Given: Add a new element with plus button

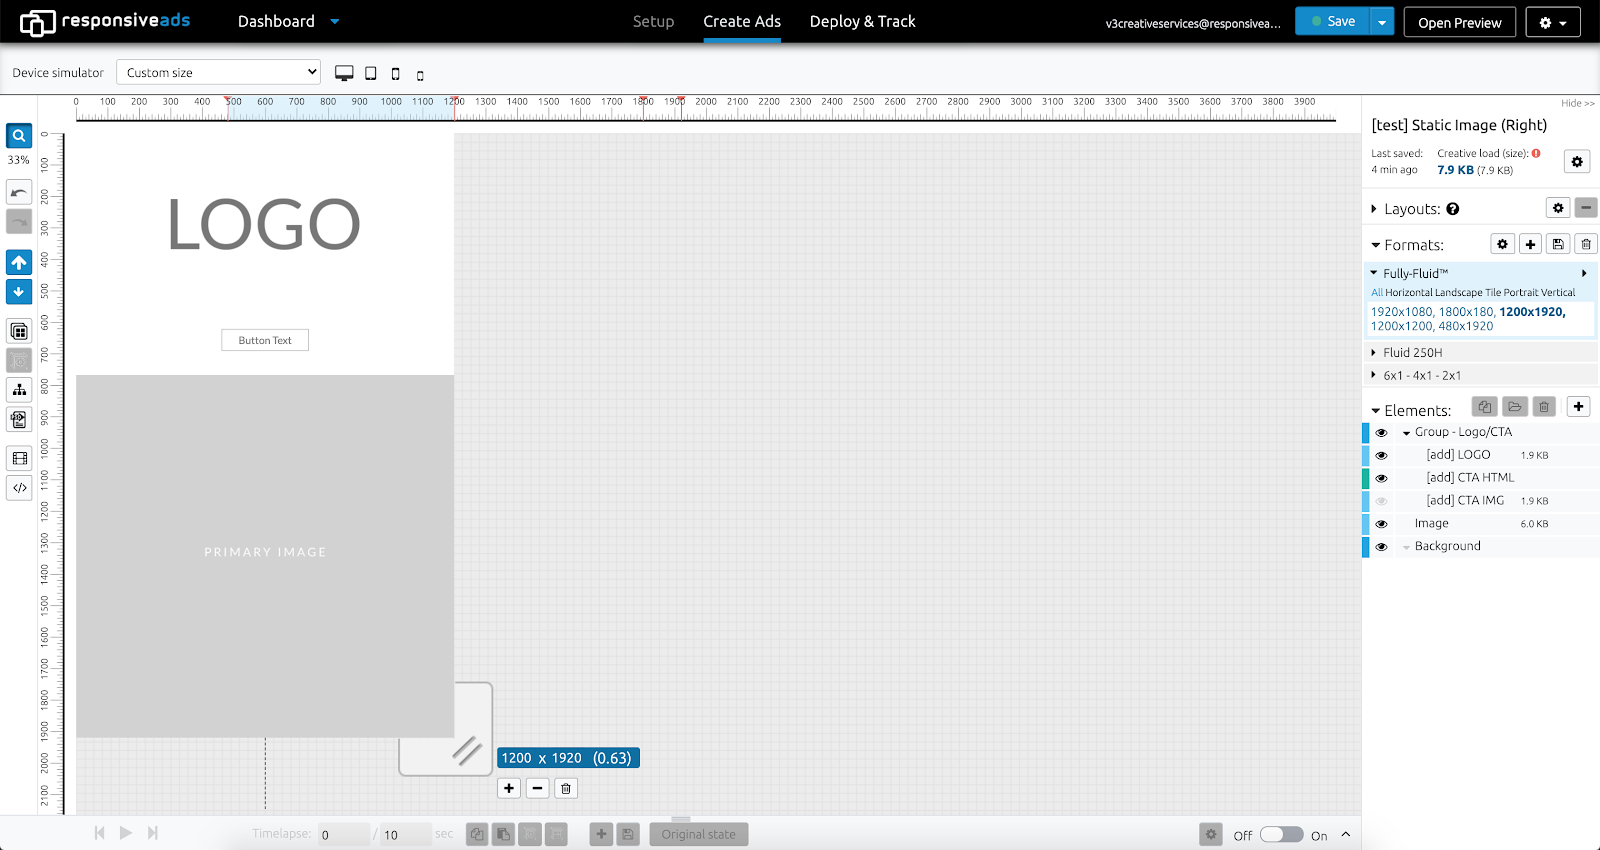Looking at the screenshot, I should pyautogui.click(x=1579, y=406).
